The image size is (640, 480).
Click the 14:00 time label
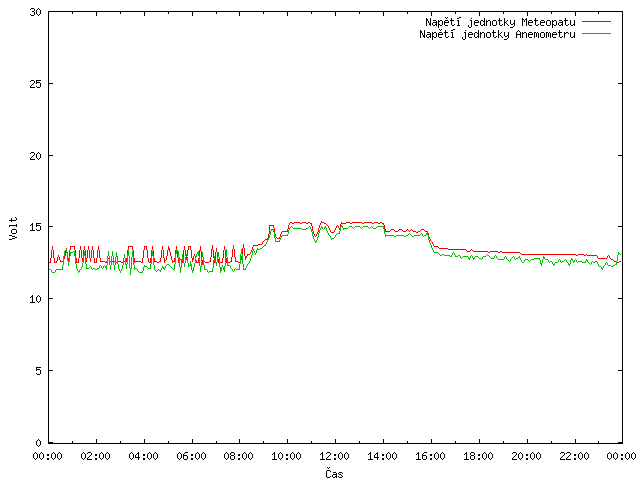382,456
